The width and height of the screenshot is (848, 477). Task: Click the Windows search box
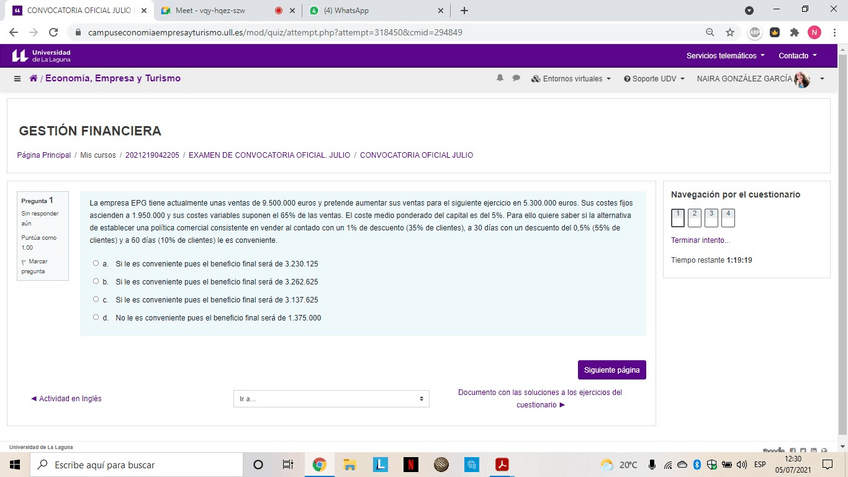click(x=136, y=465)
